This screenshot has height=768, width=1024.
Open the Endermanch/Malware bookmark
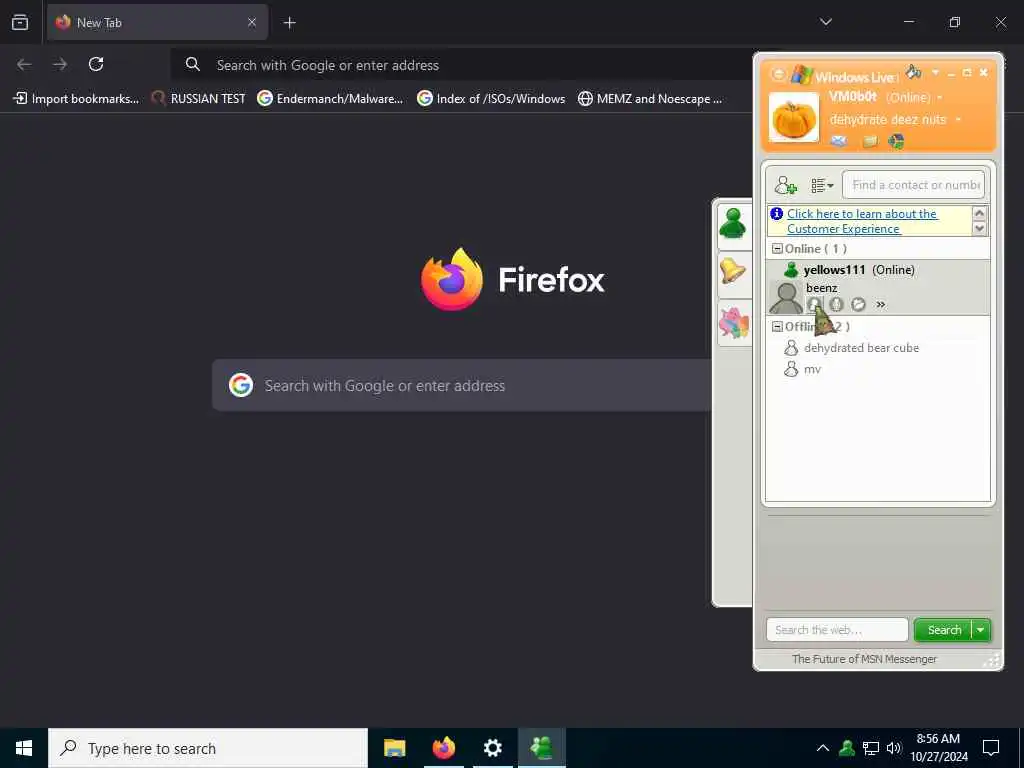click(x=330, y=99)
